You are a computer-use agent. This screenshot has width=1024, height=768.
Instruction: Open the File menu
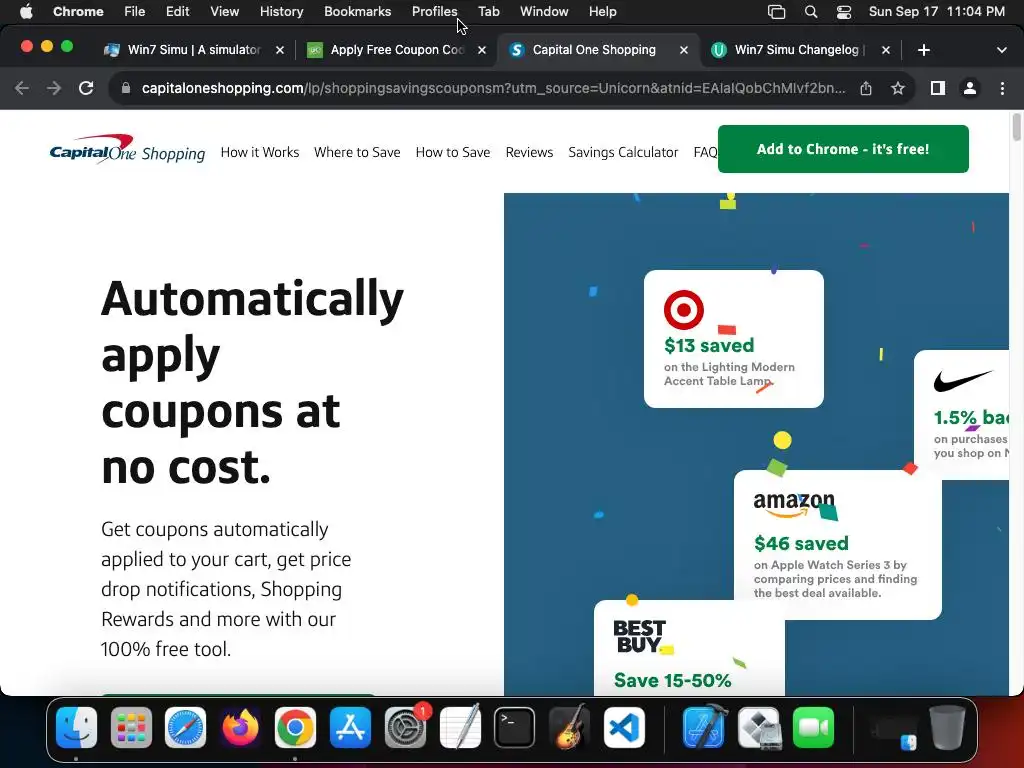(x=135, y=12)
